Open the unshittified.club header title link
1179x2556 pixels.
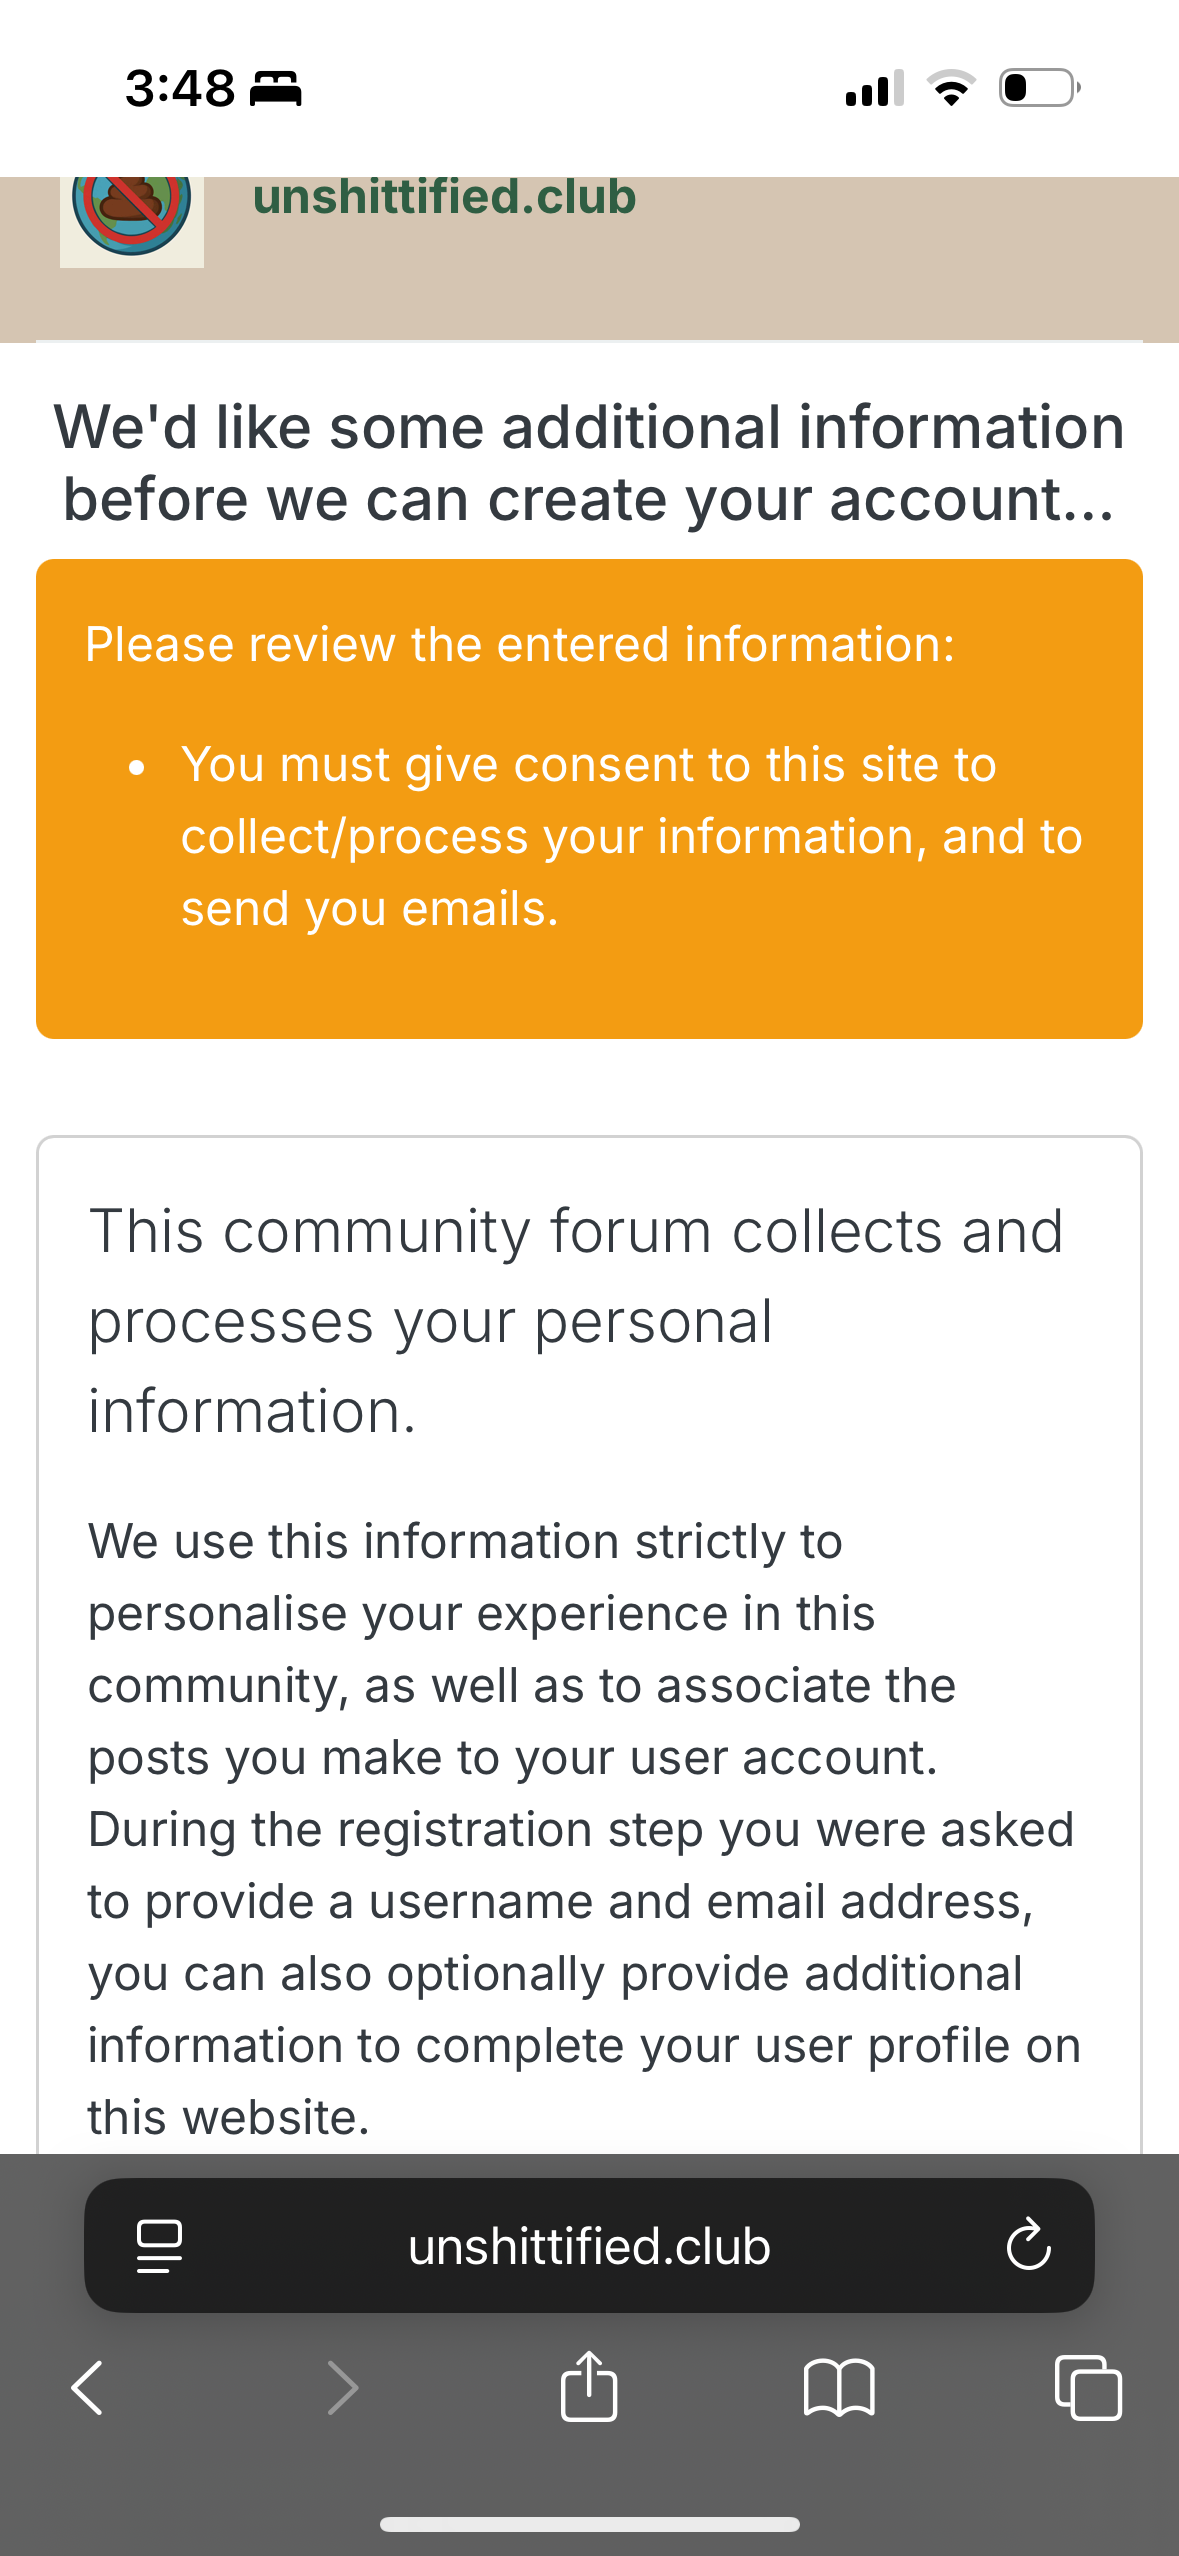[444, 197]
